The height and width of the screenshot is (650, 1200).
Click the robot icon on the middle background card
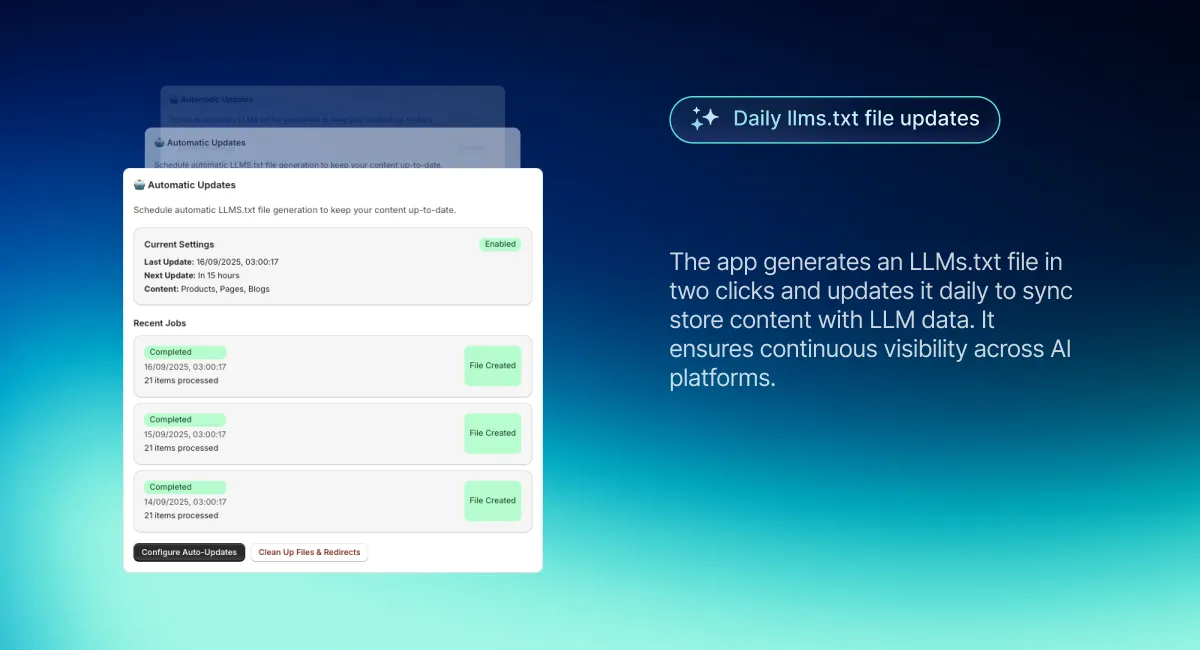tap(160, 143)
